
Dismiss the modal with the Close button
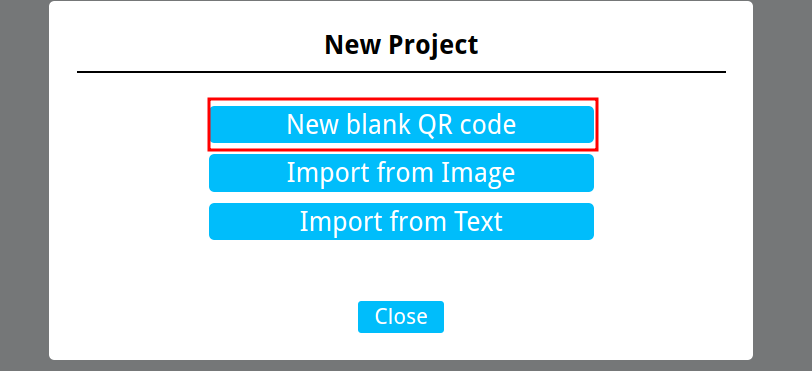[x=401, y=317]
